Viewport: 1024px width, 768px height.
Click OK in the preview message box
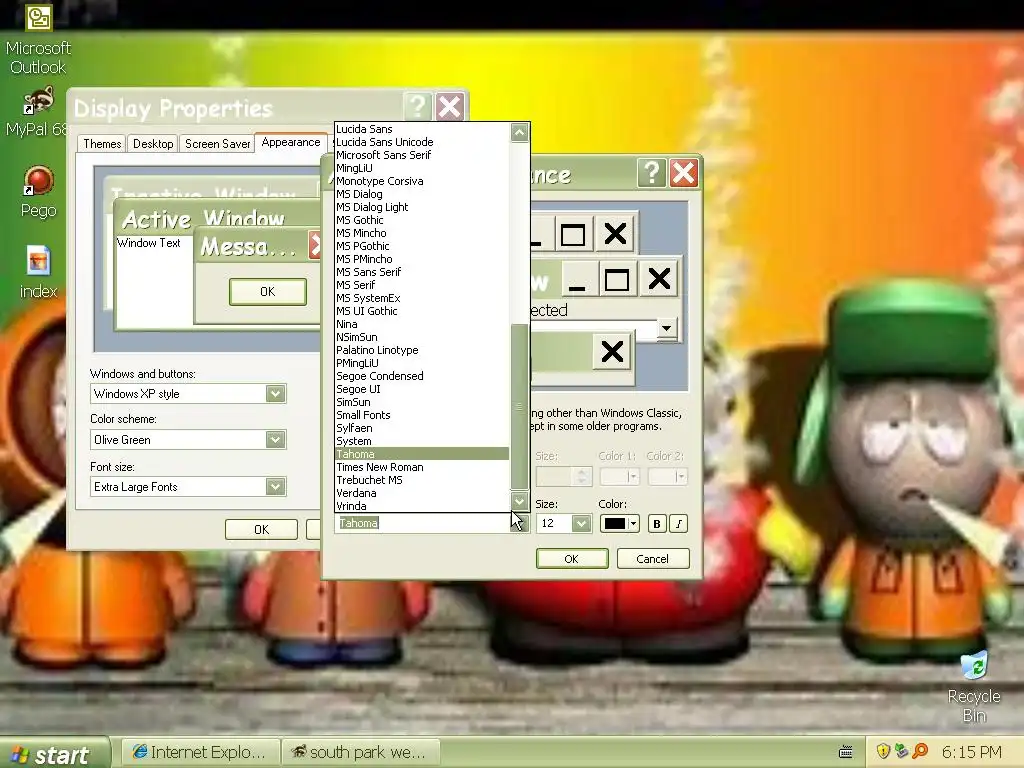(x=268, y=292)
